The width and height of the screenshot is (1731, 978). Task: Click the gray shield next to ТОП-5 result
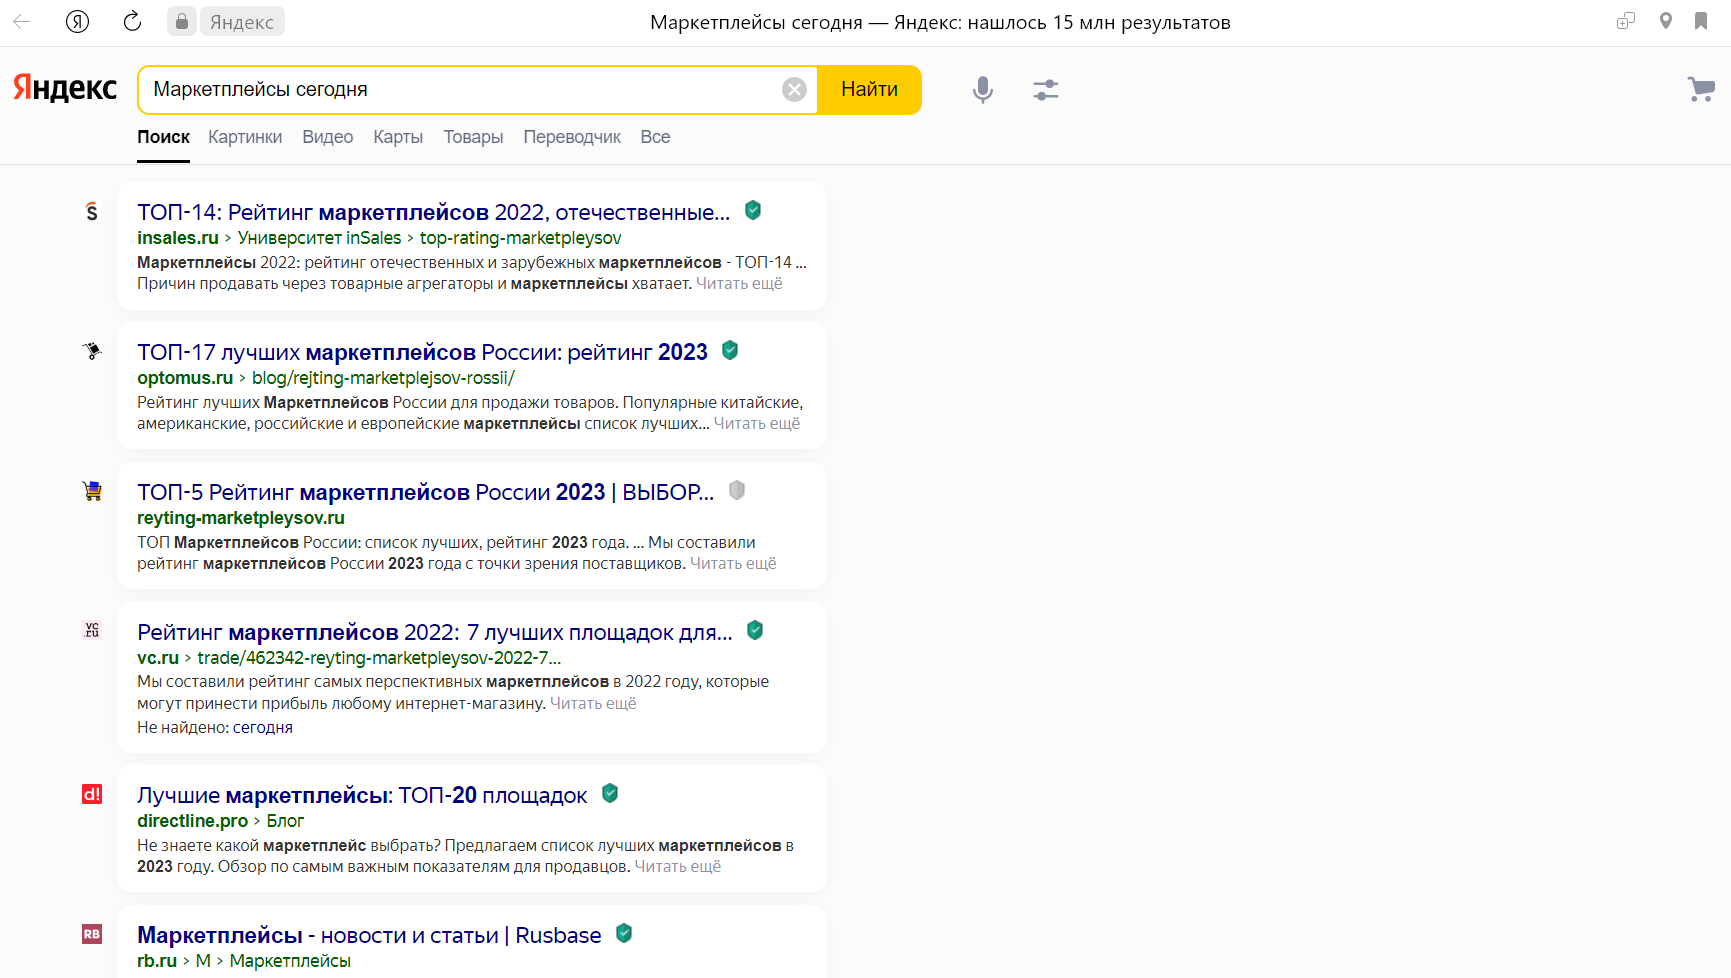[737, 490]
